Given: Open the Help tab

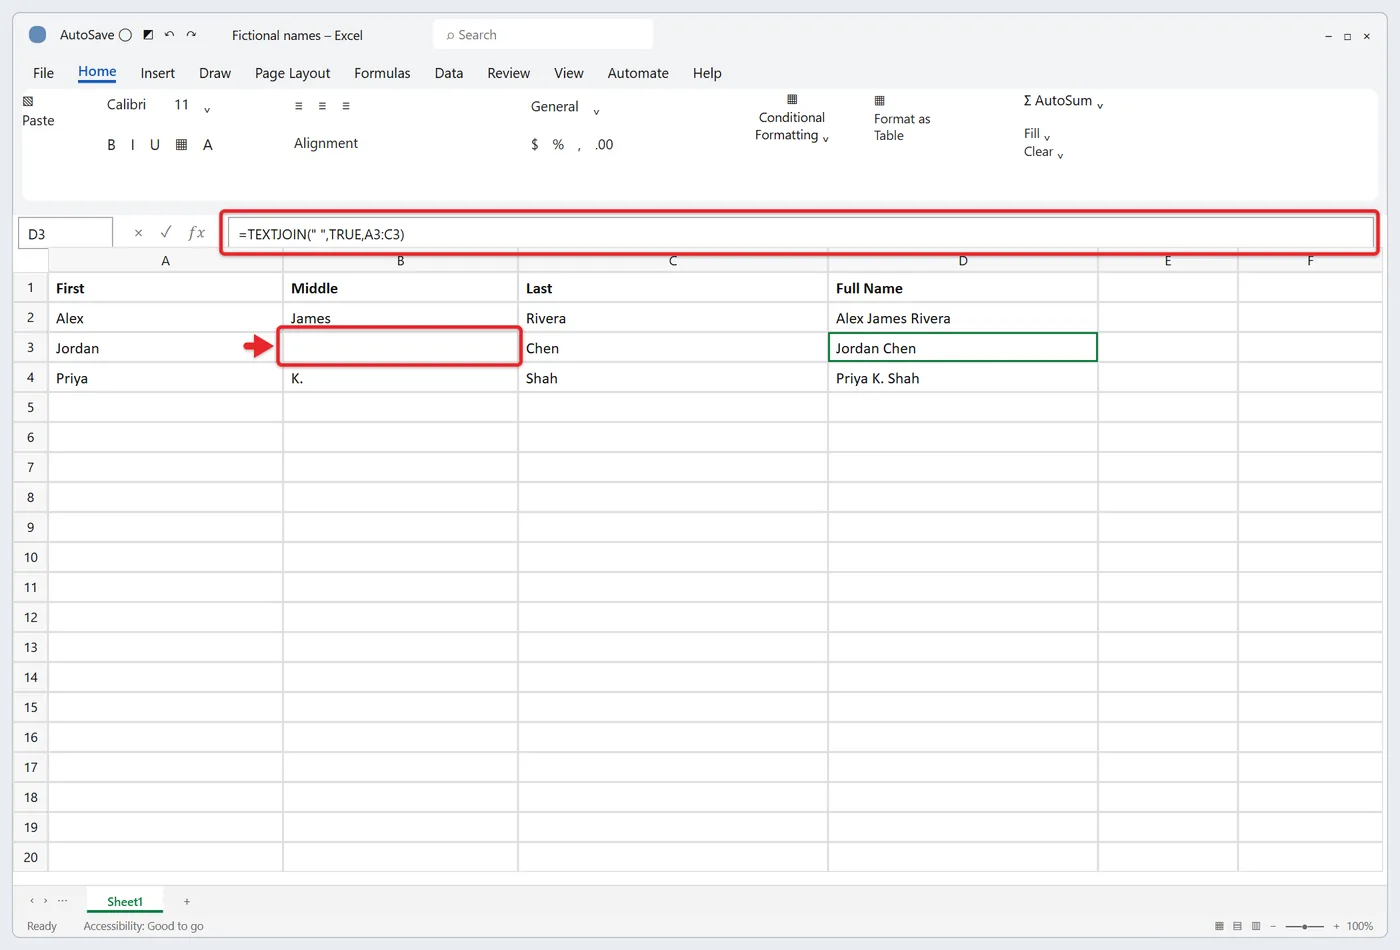Looking at the screenshot, I should click(x=707, y=73).
